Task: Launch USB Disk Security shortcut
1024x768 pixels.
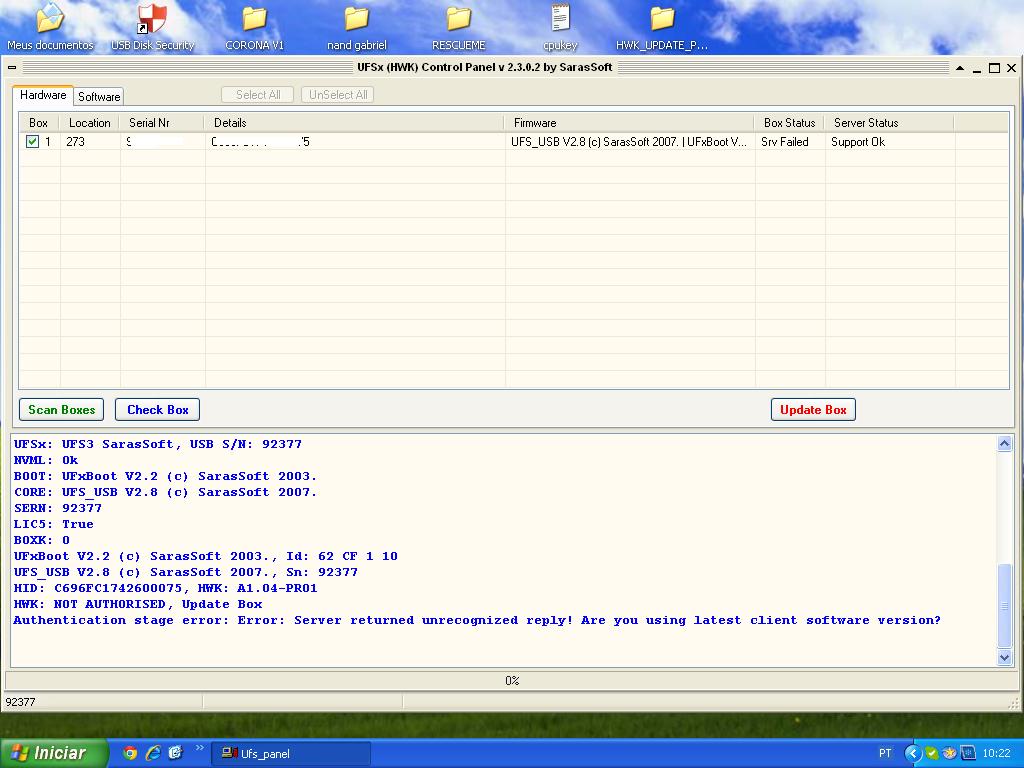Action: (x=152, y=26)
